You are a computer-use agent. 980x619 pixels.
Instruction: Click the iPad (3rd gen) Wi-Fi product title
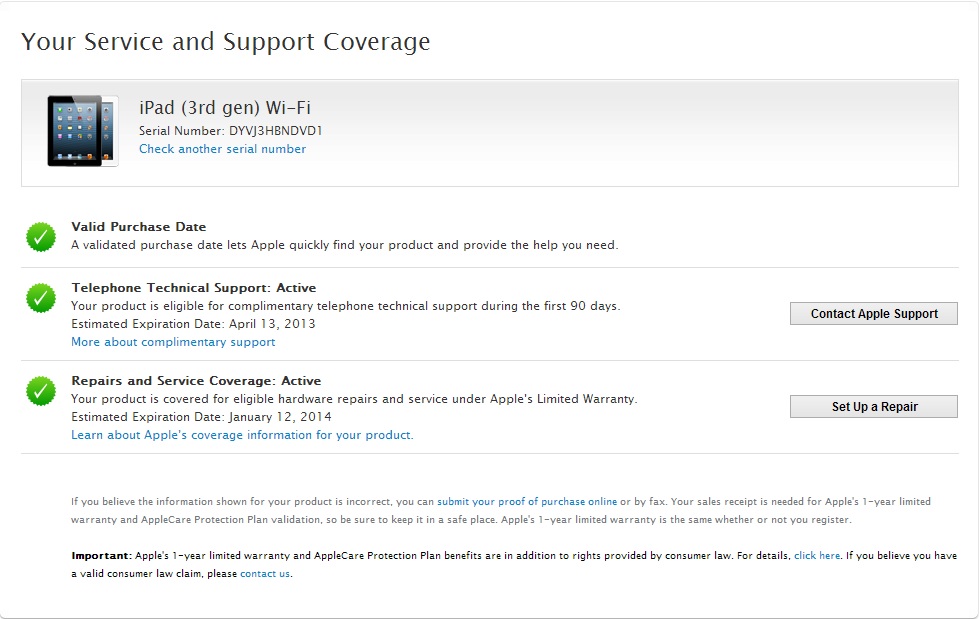(225, 108)
